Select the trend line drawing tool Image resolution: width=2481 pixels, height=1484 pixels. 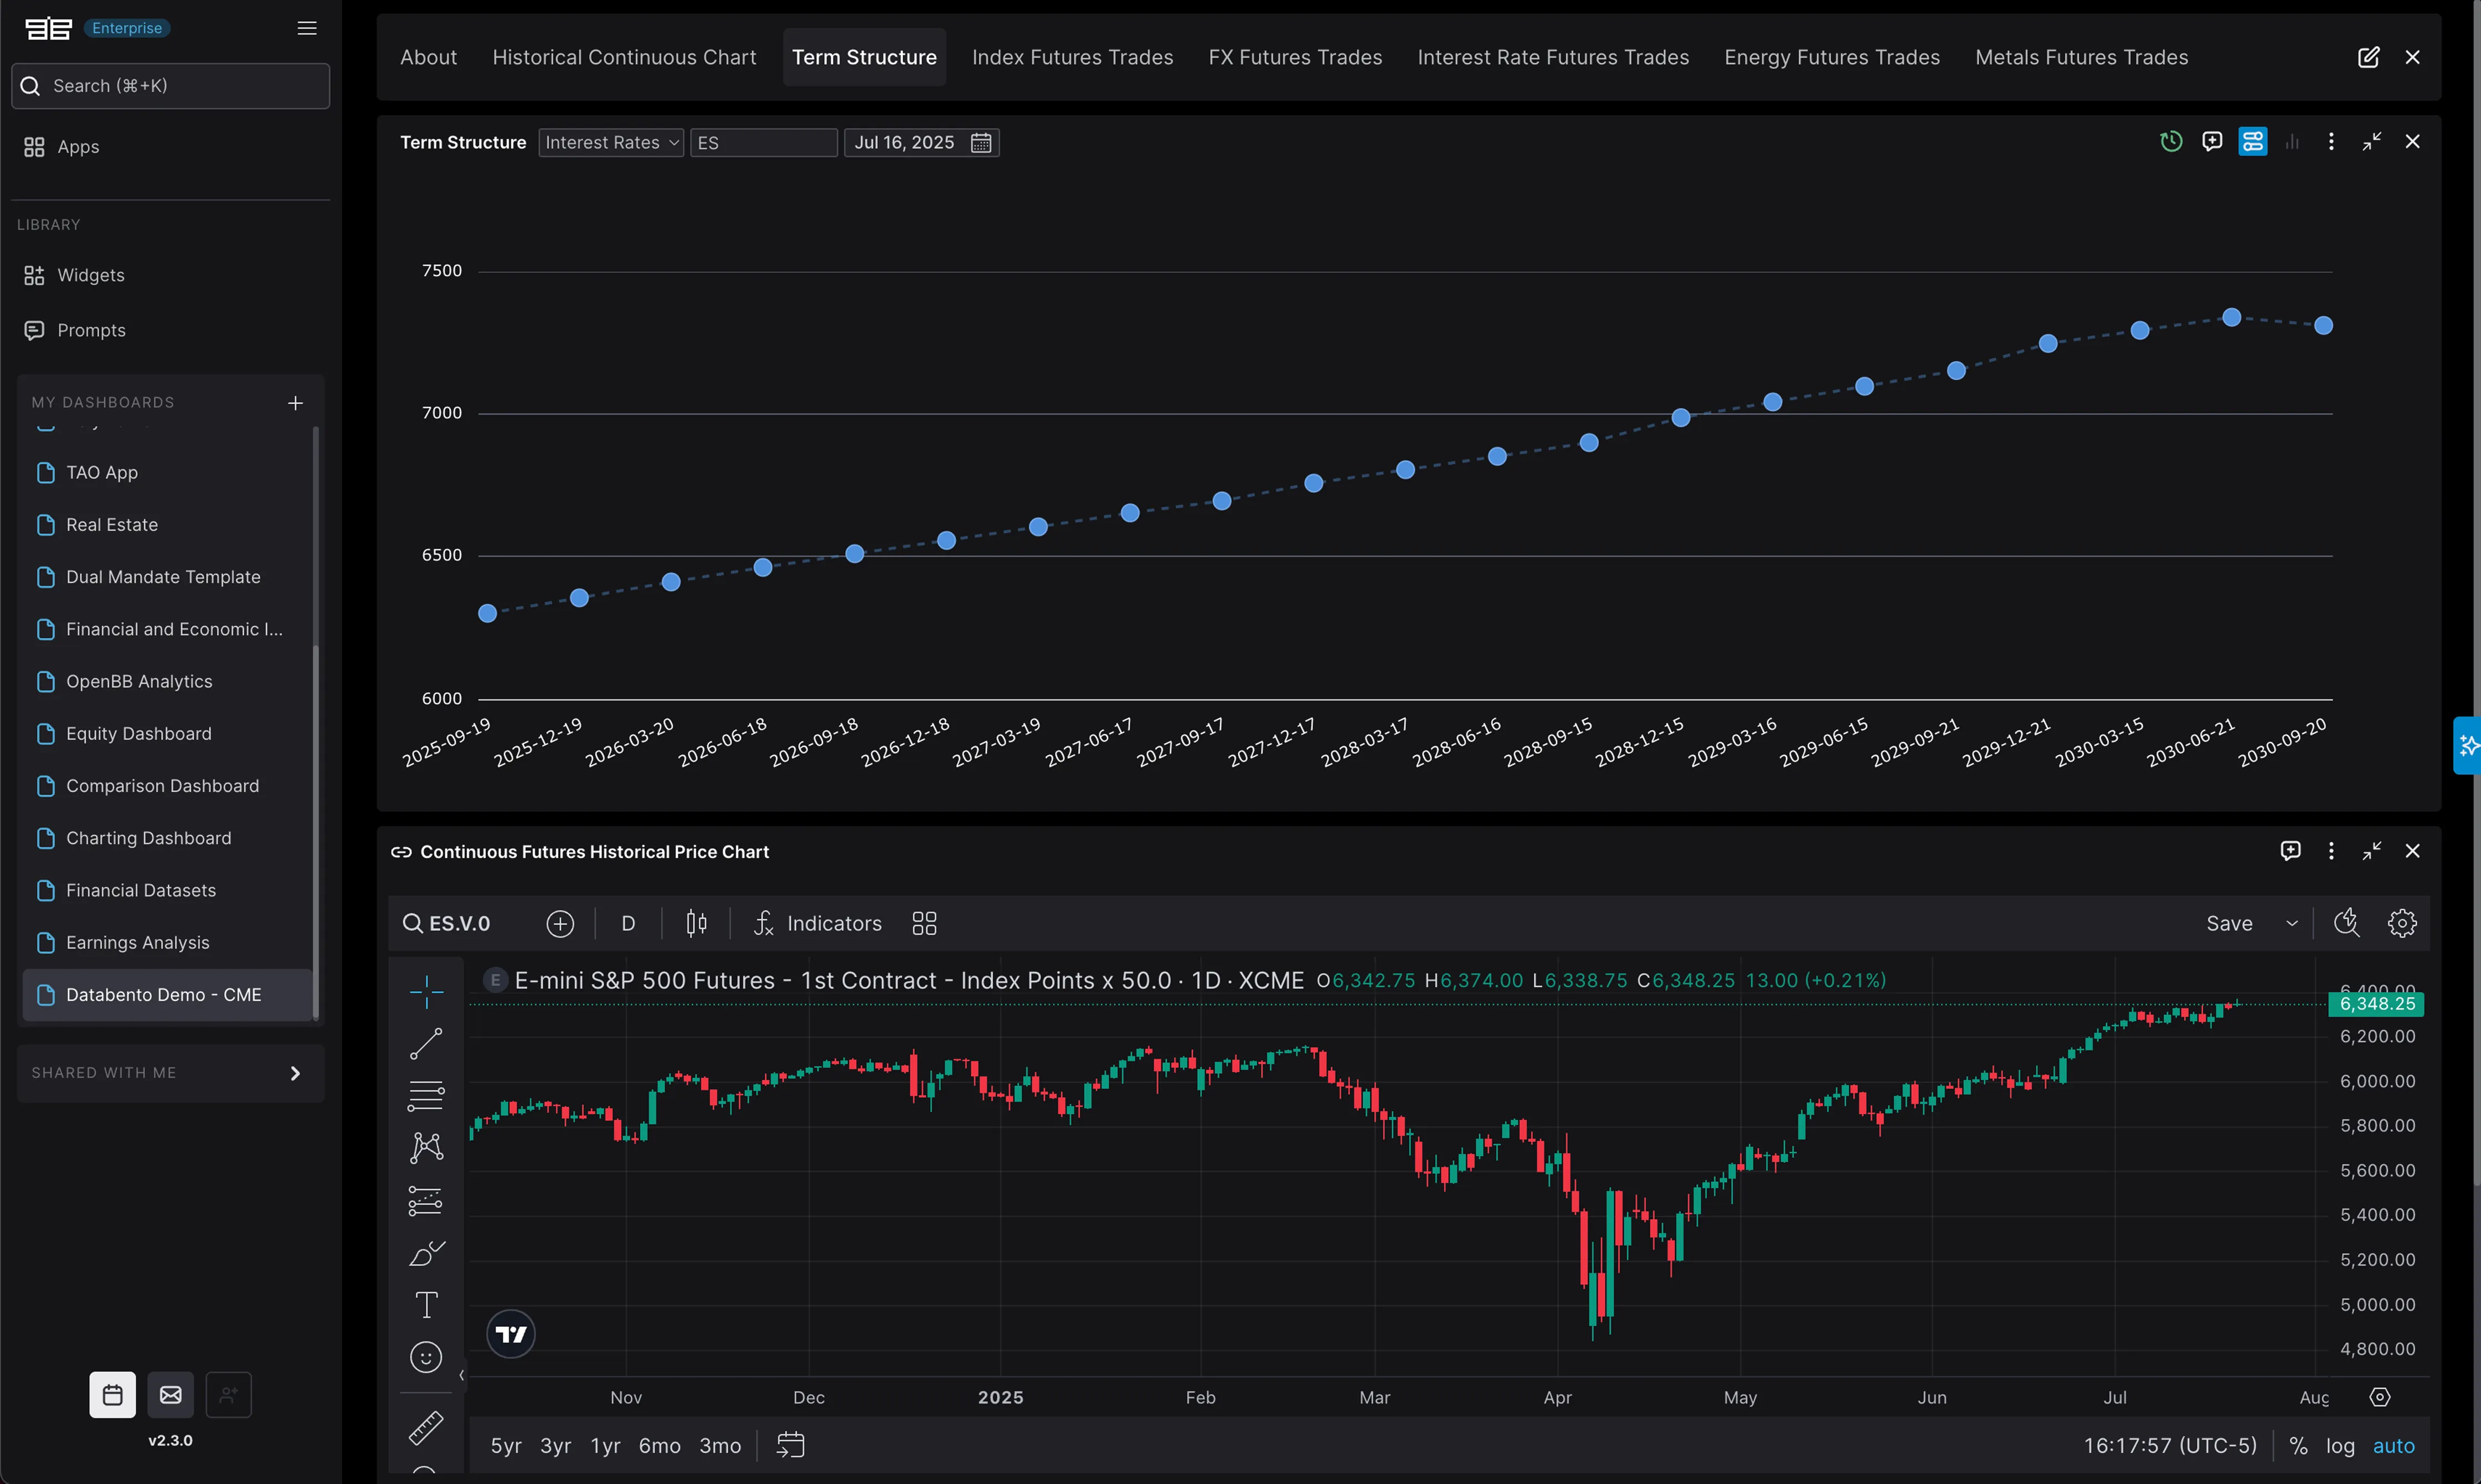[x=426, y=1044]
